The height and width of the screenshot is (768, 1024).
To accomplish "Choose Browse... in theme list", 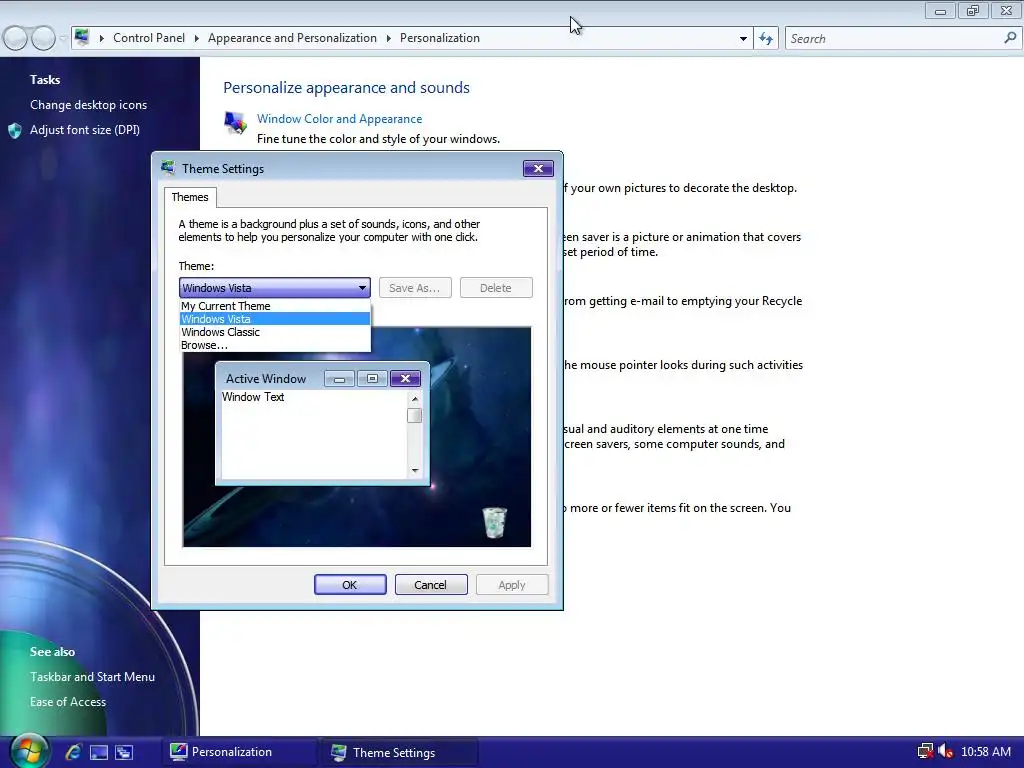I will point(275,345).
